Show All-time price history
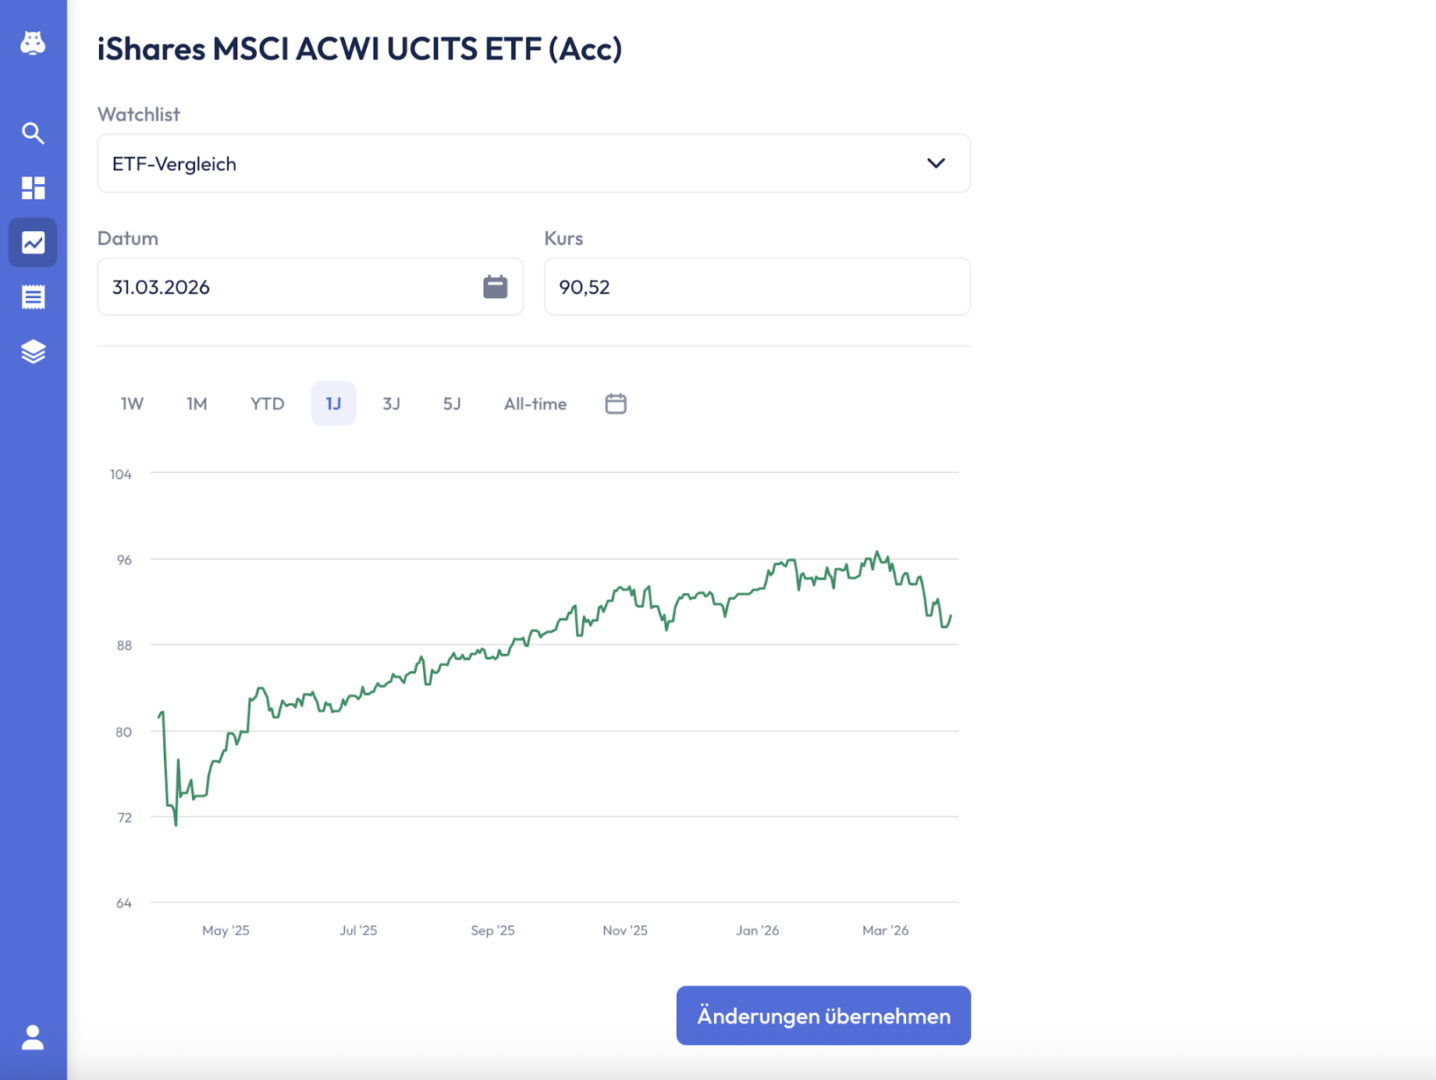 point(535,404)
